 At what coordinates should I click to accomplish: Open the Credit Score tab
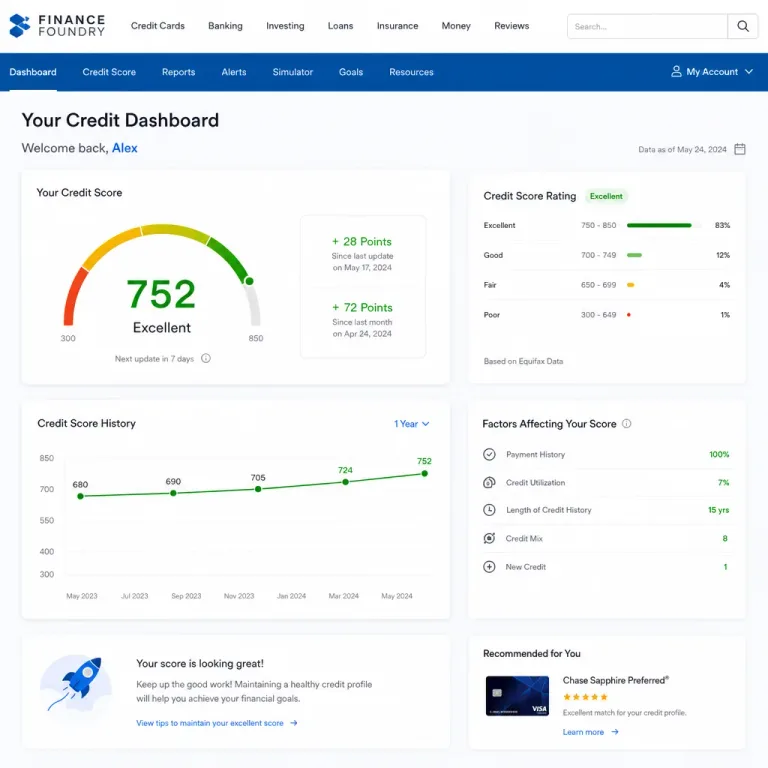click(x=109, y=72)
